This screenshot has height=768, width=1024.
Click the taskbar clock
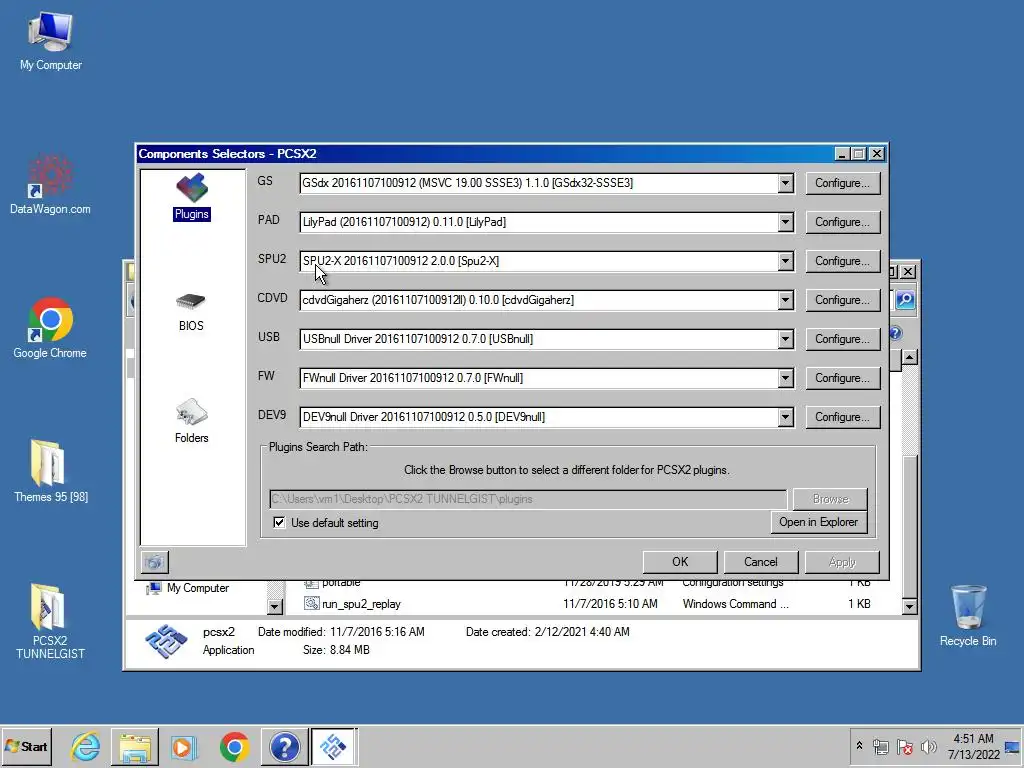[x=974, y=746]
